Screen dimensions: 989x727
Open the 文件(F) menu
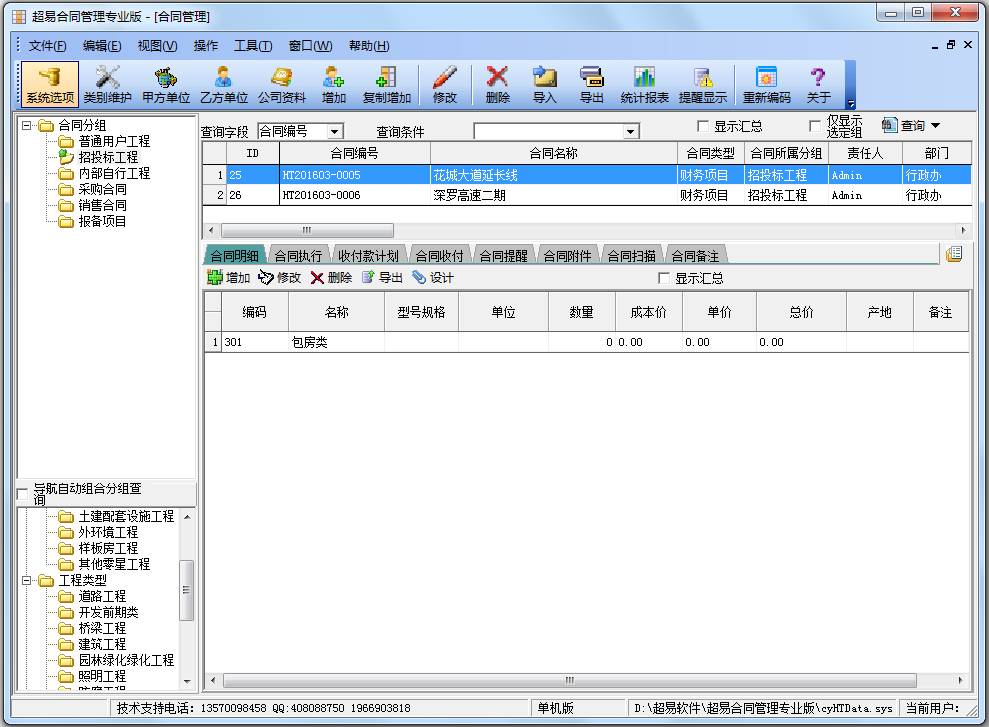pyautogui.click(x=47, y=45)
